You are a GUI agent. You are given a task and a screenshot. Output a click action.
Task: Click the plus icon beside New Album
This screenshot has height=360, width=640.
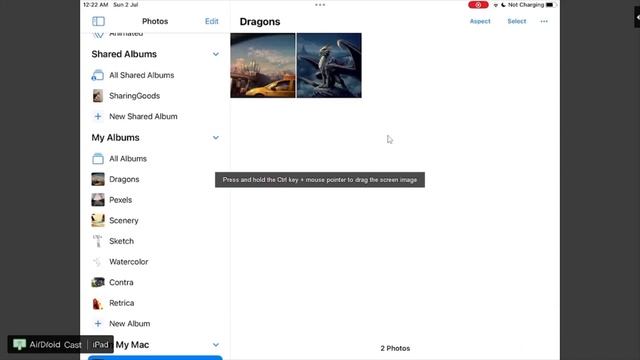click(x=98, y=324)
